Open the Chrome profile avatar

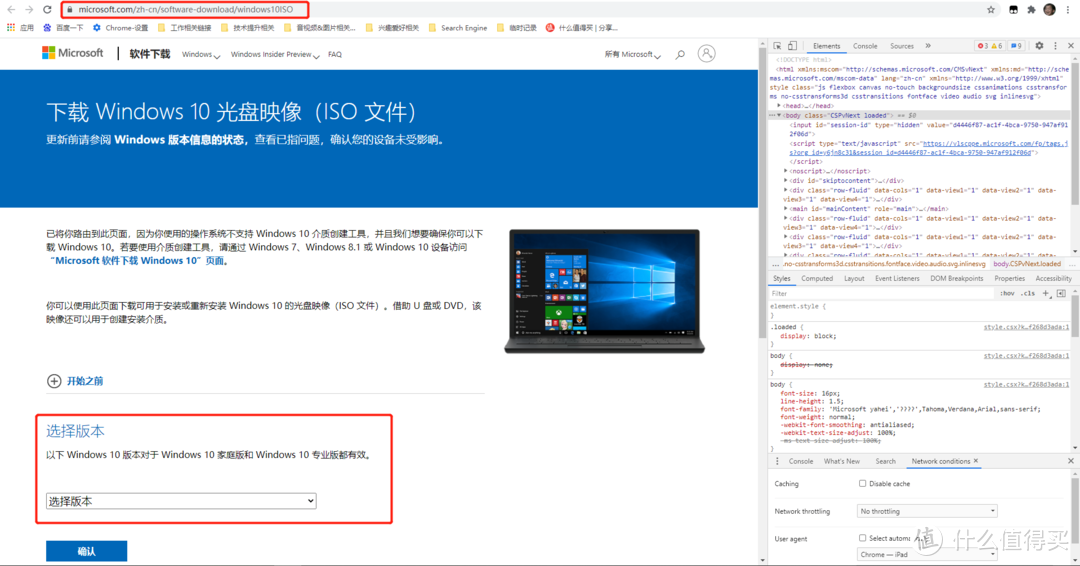tap(1049, 9)
